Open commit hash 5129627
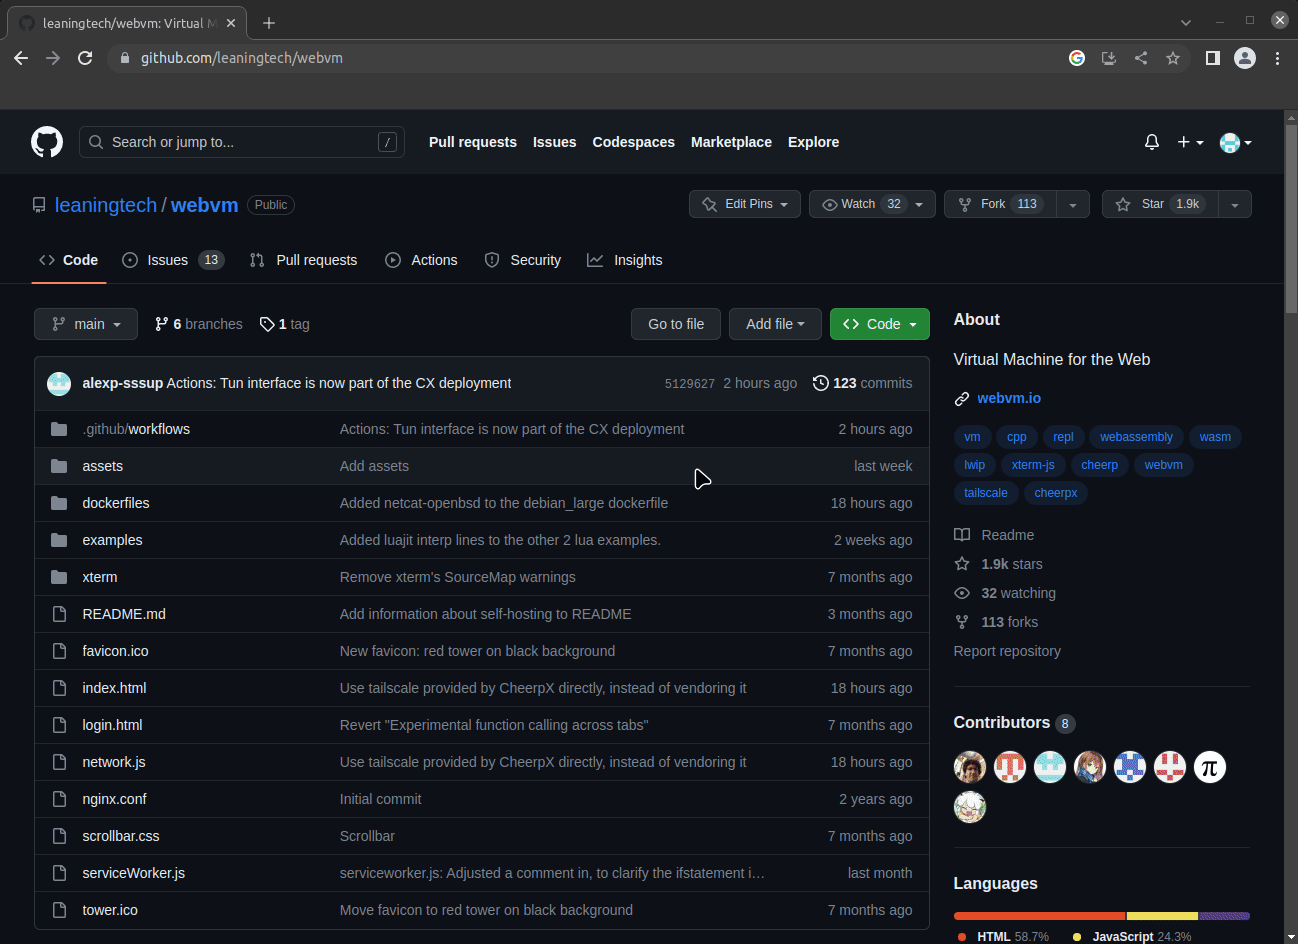Image resolution: width=1298 pixels, height=944 pixels. click(690, 383)
